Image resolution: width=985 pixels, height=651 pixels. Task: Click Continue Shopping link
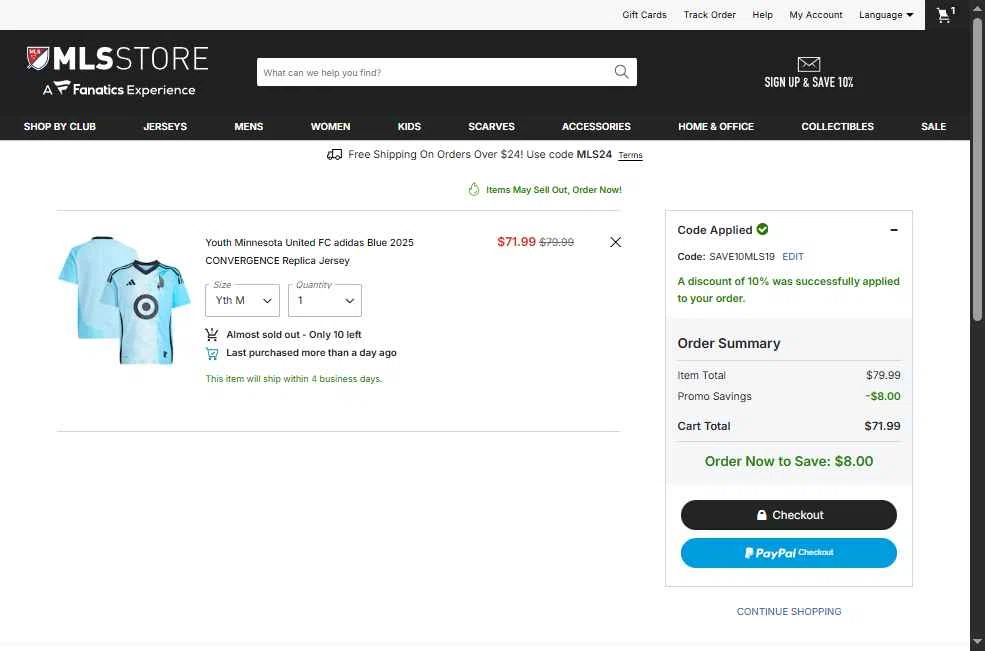click(789, 611)
